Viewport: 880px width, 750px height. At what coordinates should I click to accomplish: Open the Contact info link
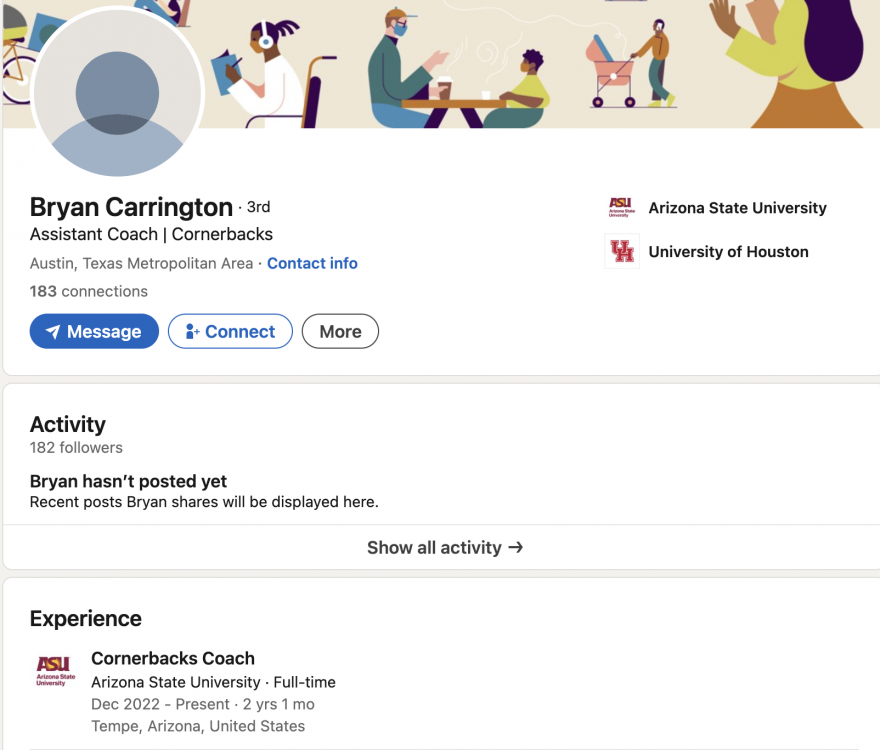[312, 263]
